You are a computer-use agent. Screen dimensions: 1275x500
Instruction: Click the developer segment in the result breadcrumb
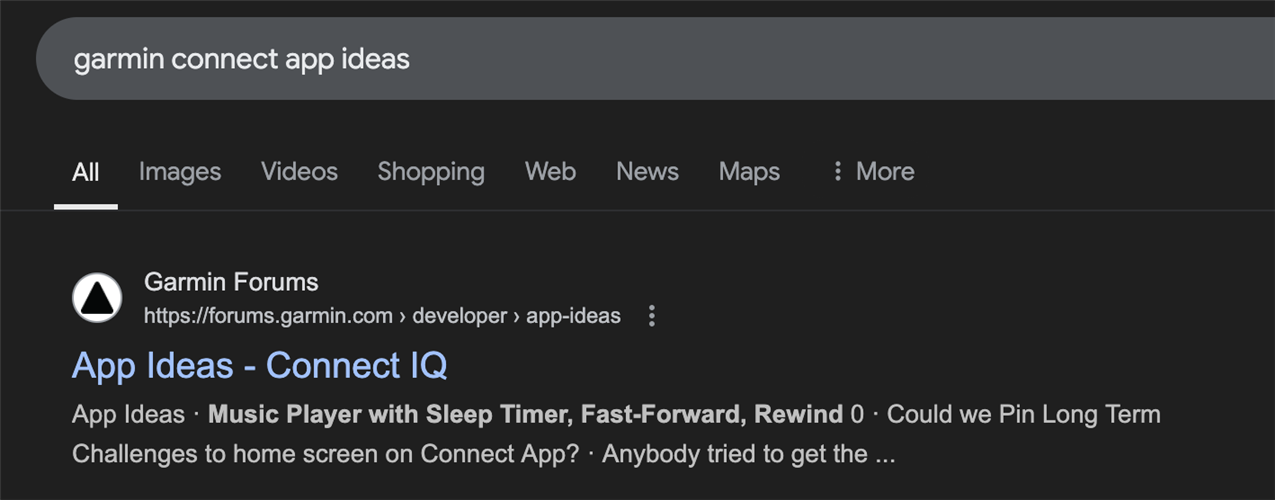pyautogui.click(x=459, y=316)
